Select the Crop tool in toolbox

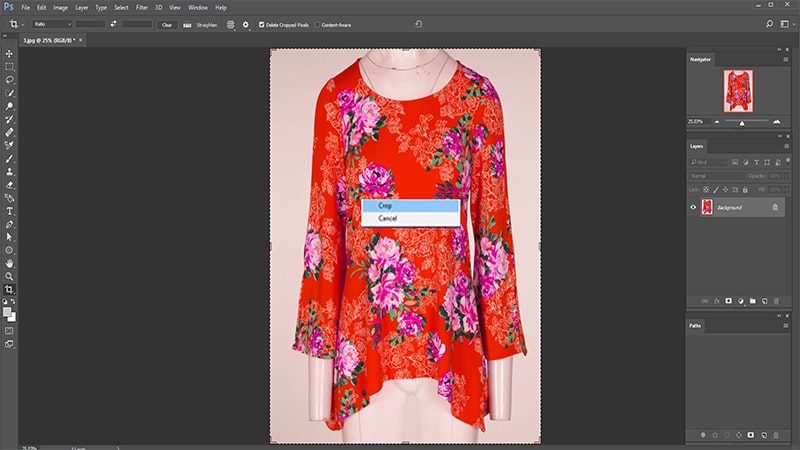[9, 289]
